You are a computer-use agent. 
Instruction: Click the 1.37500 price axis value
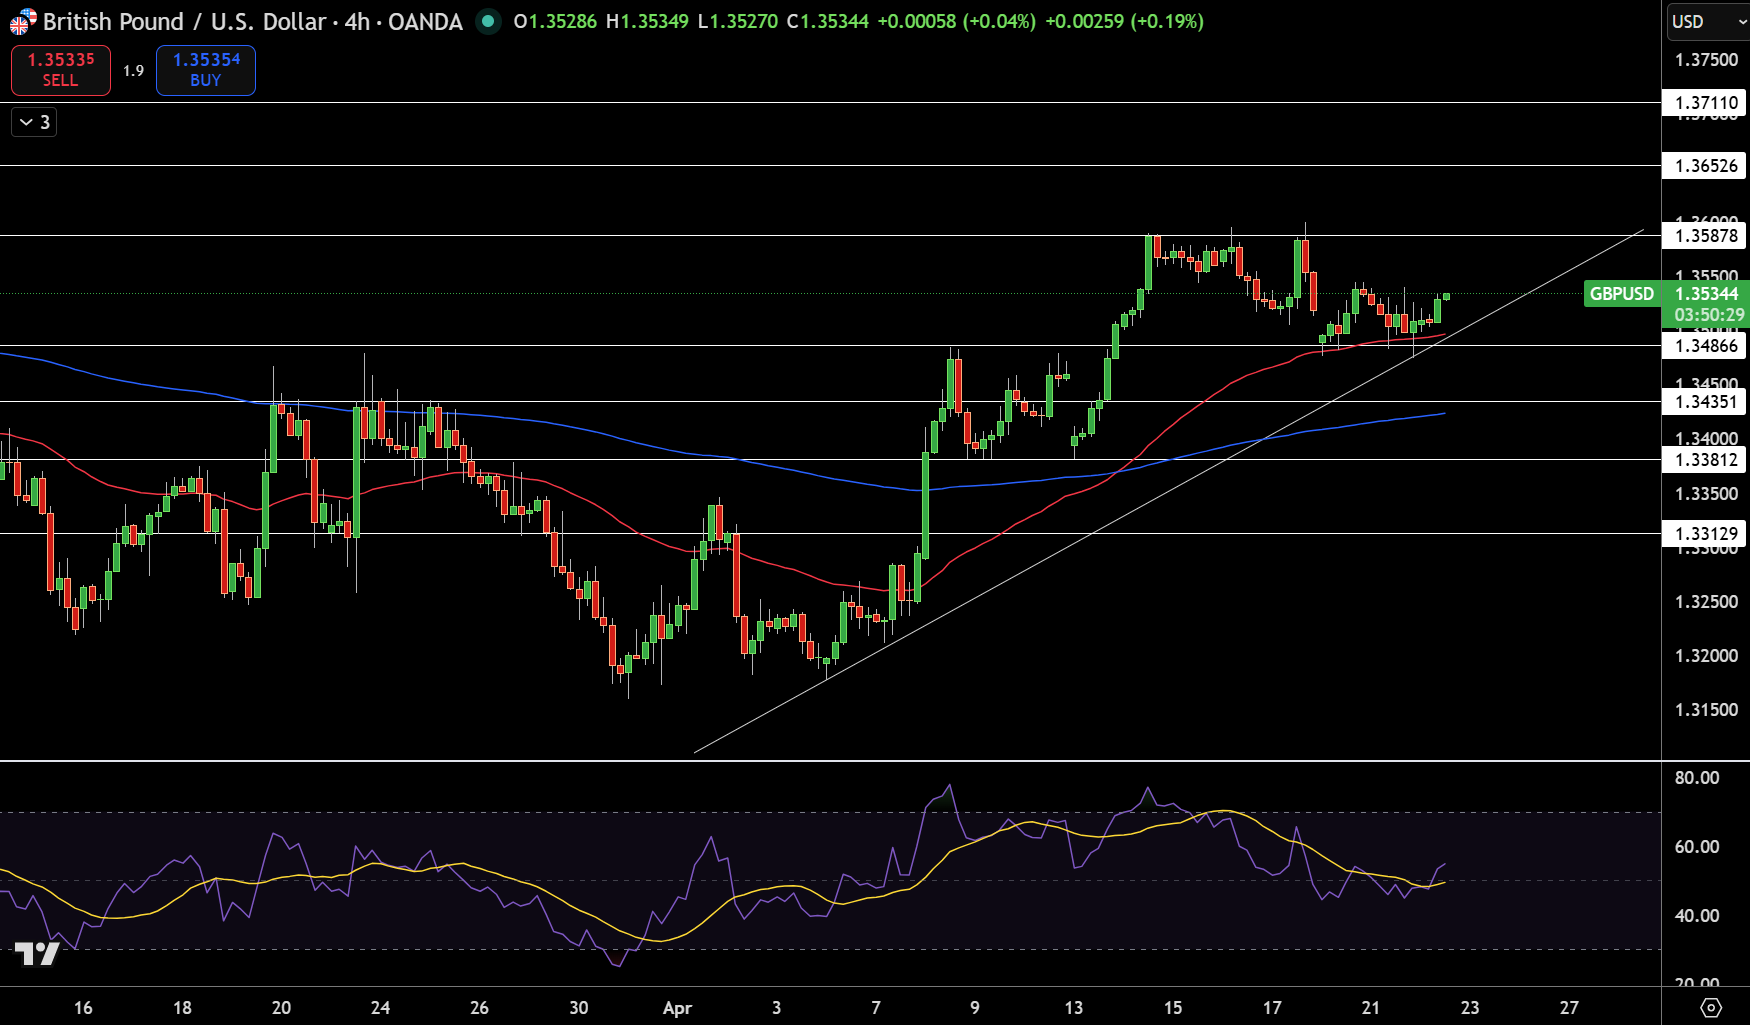1706,60
